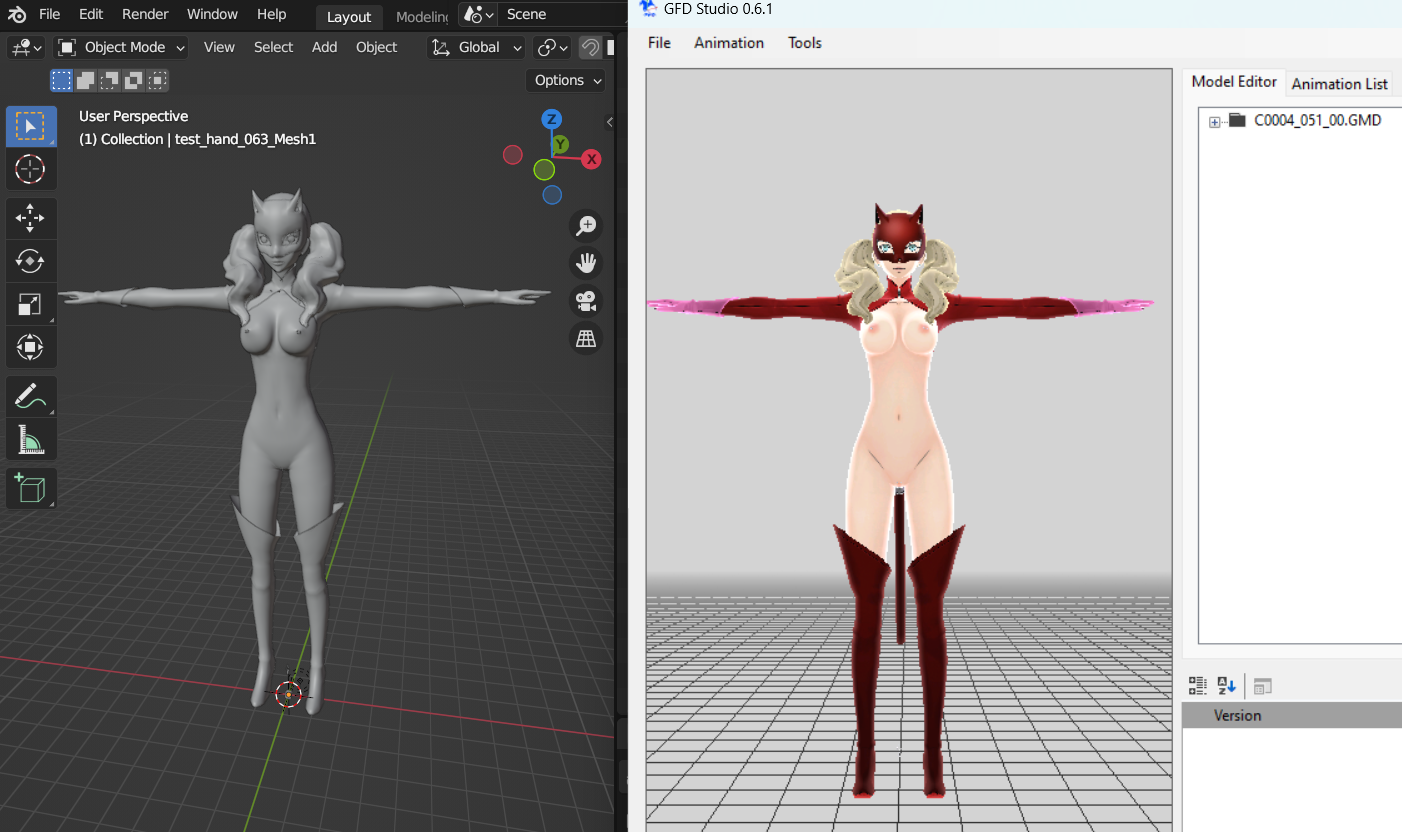The width and height of the screenshot is (1402, 832).
Task: Open the Object Mode dropdown
Action: pyautogui.click(x=121, y=47)
